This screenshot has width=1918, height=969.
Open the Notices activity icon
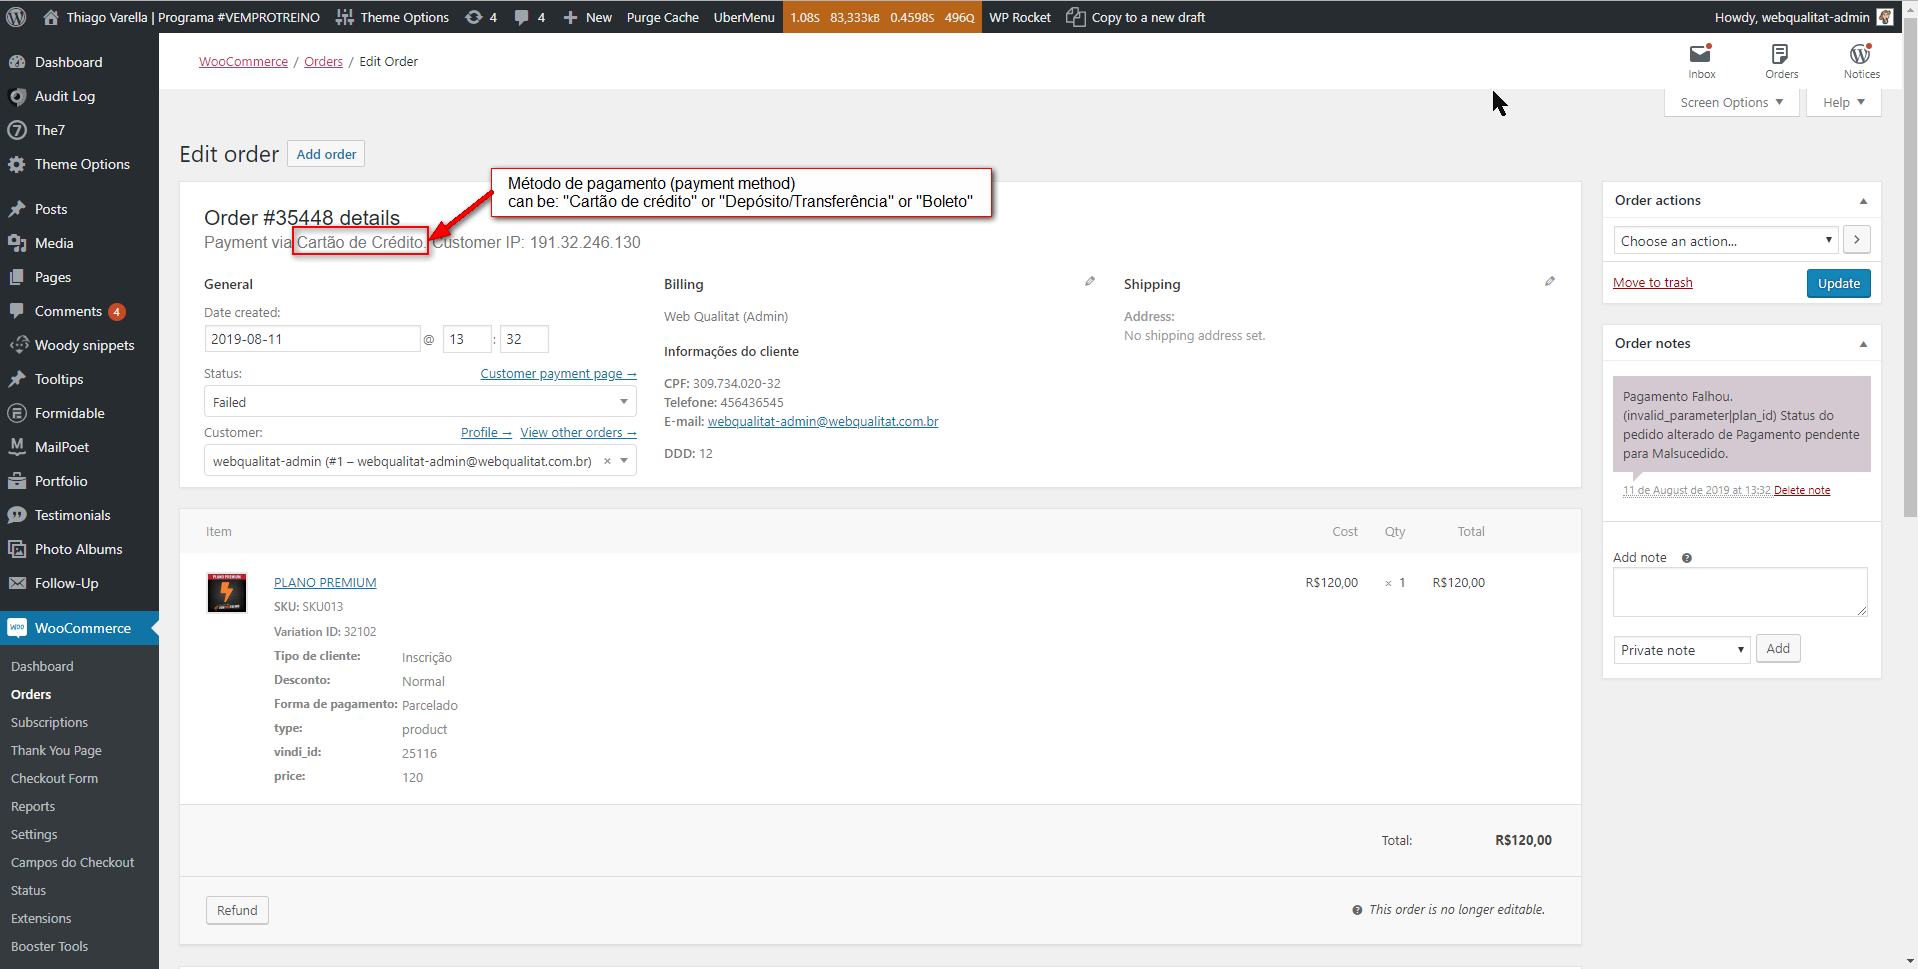pos(1861,60)
